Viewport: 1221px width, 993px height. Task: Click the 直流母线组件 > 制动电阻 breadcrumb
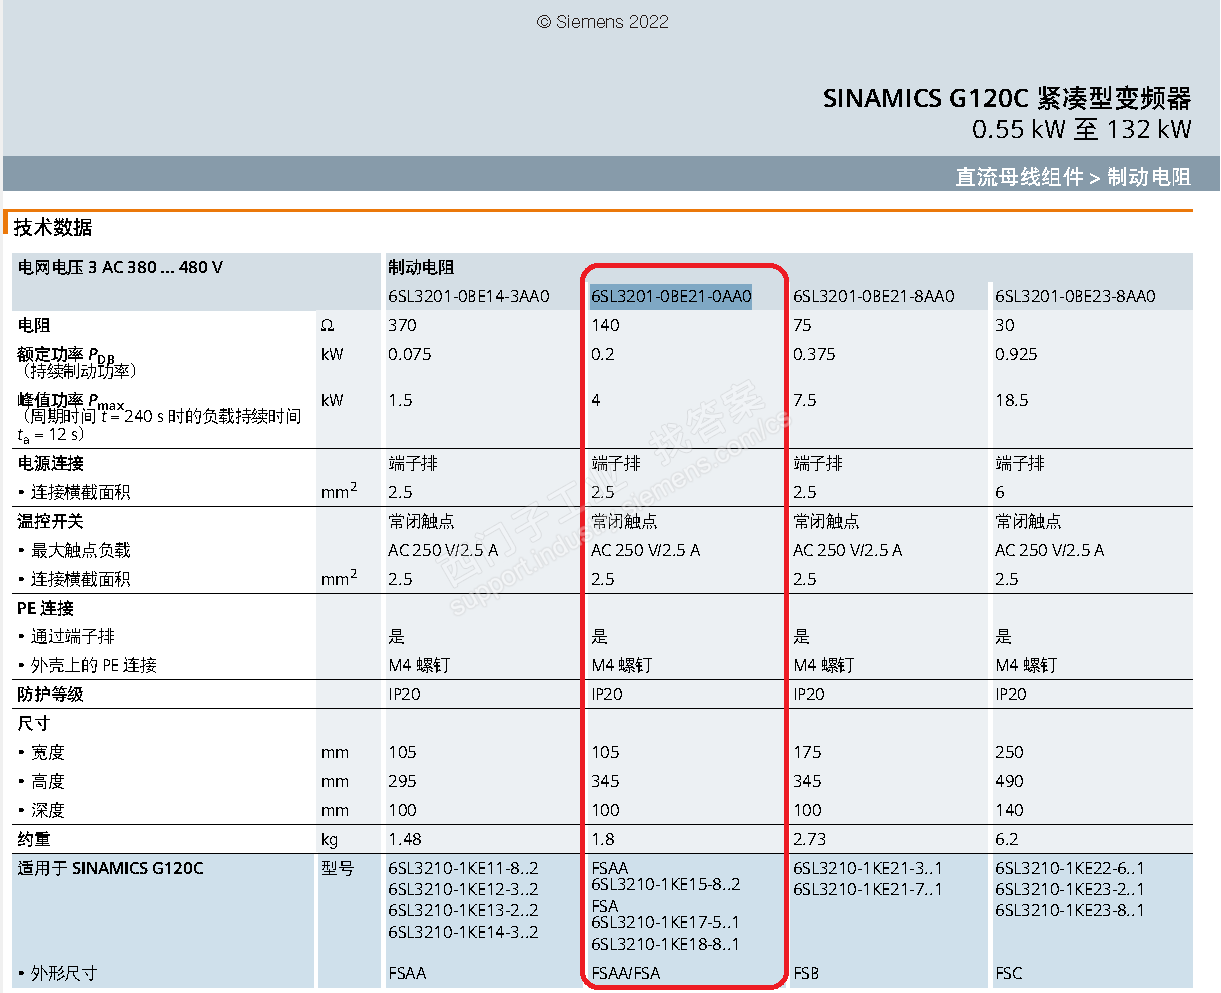point(1073,177)
